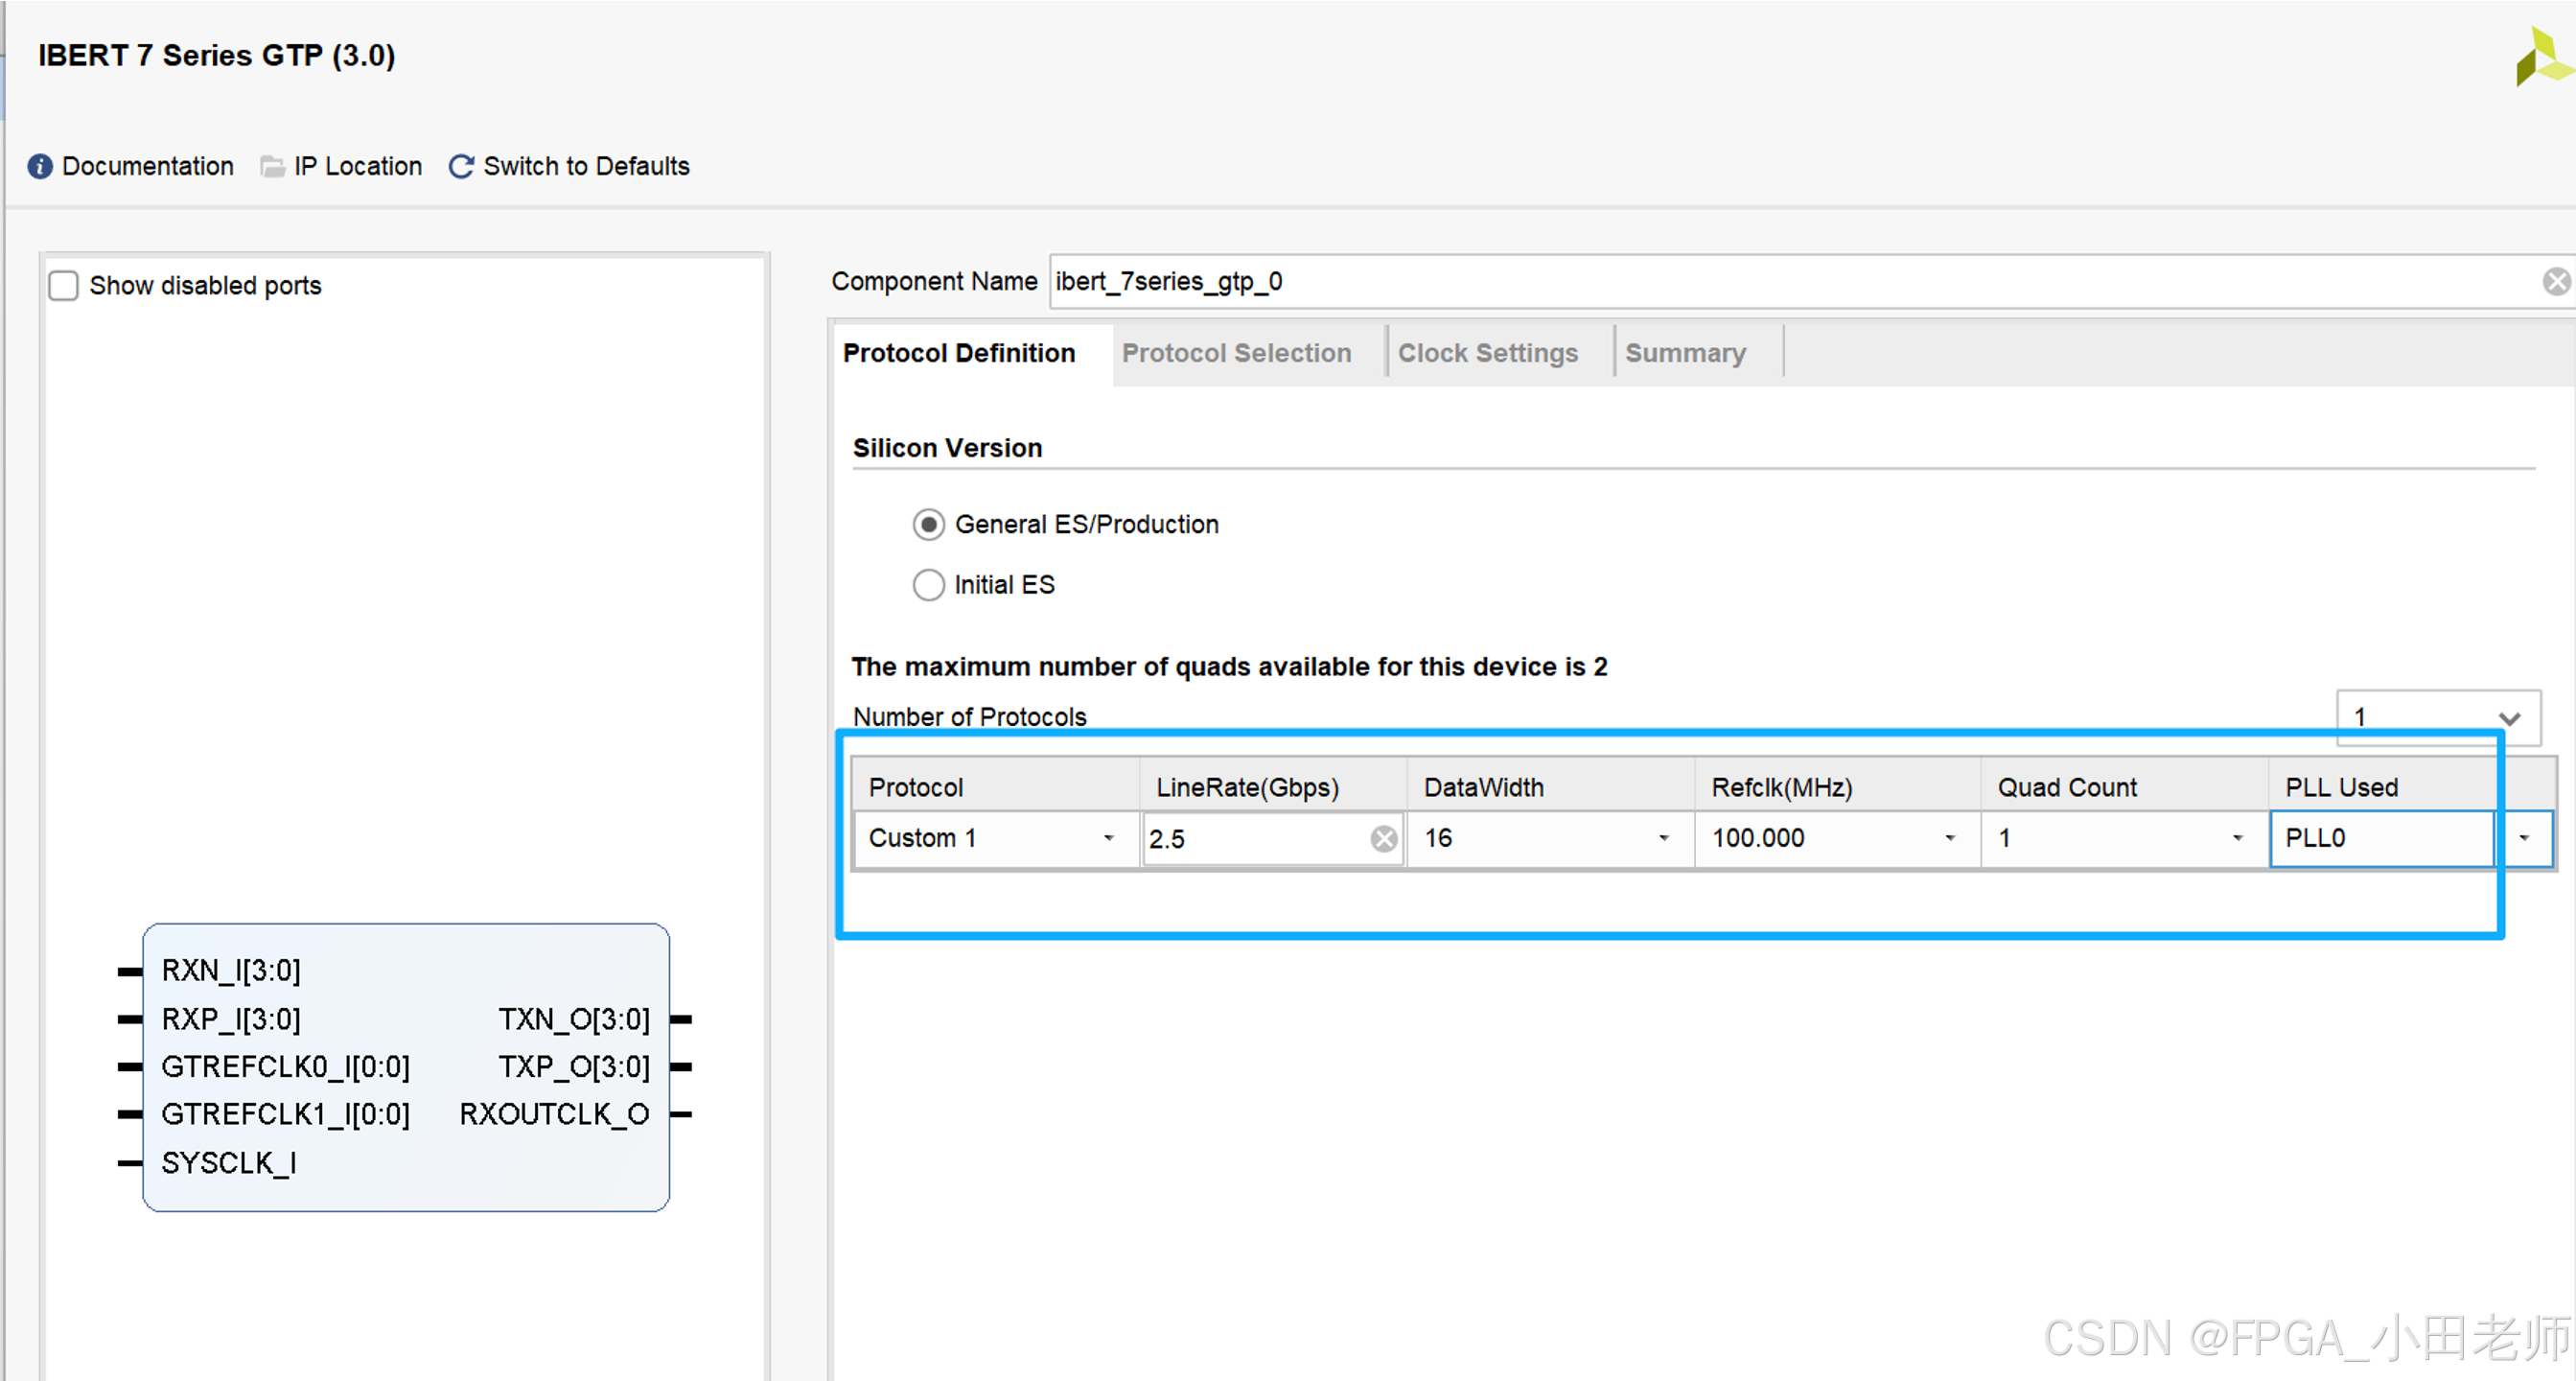
Task: Open the DataWidth 16 dropdown
Action: [x=1663, y=838]
